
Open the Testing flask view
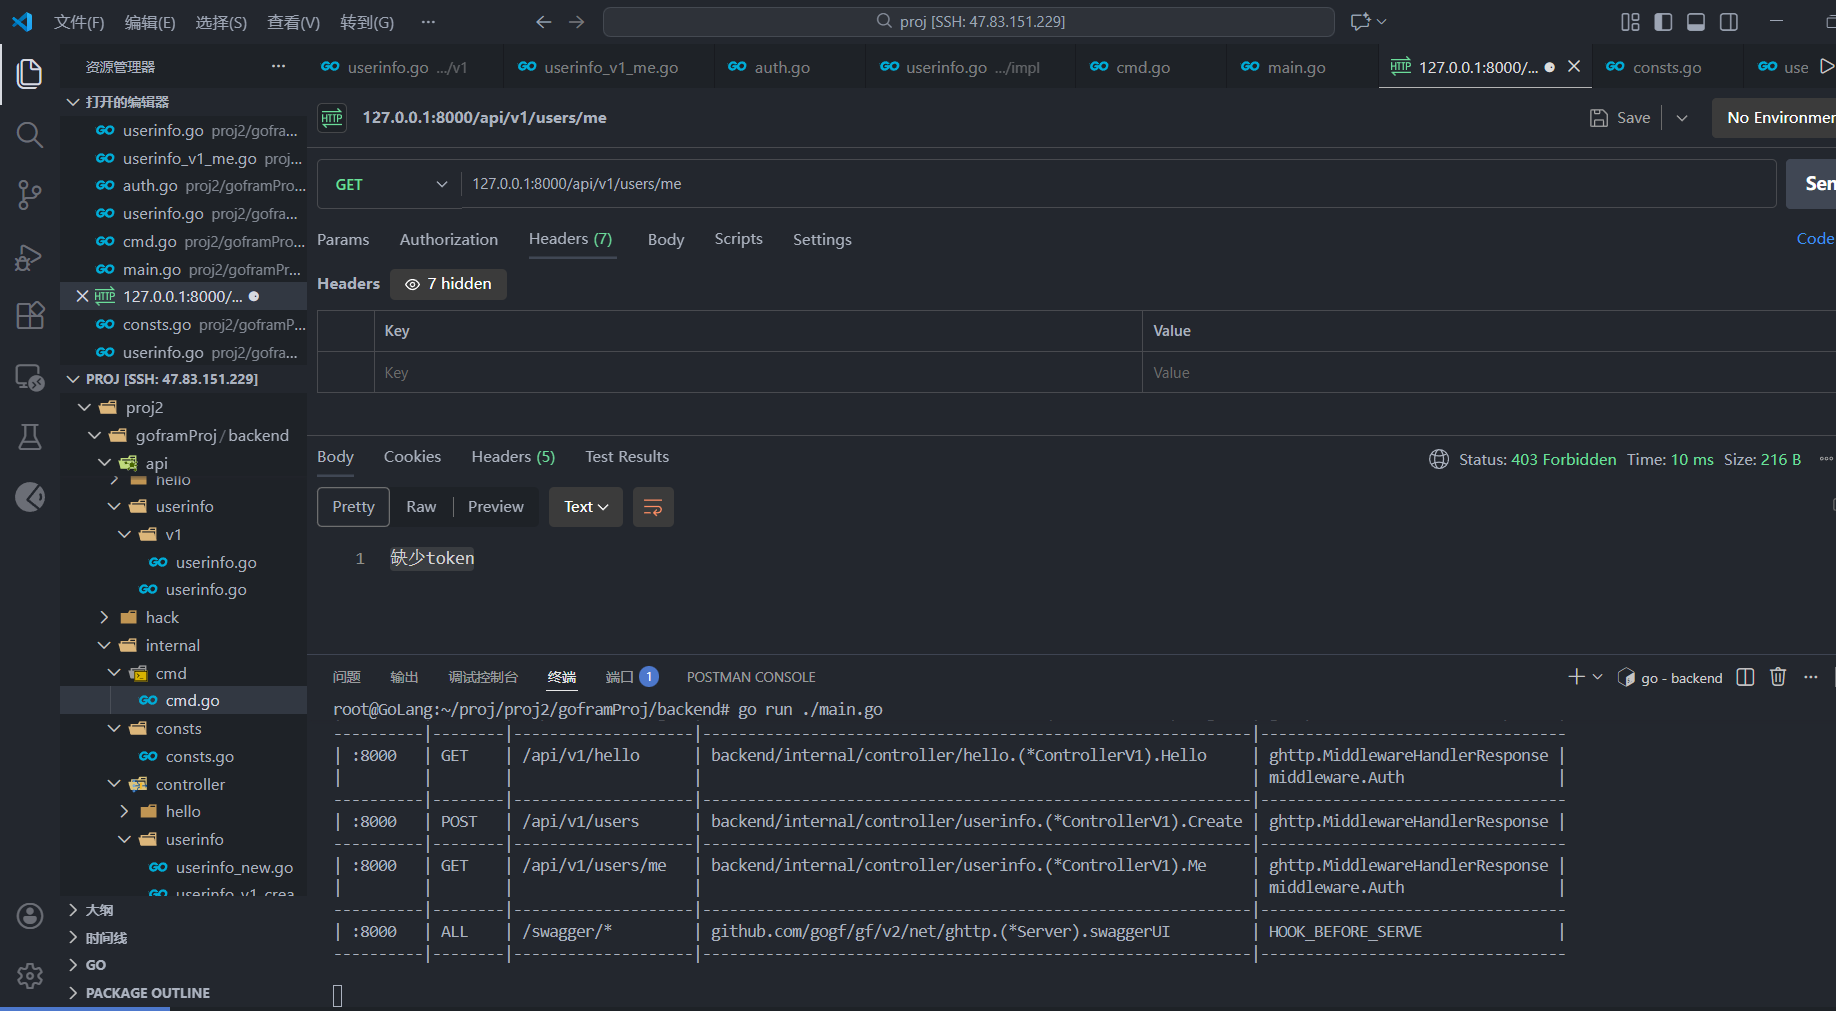click(x=30, y=437)
